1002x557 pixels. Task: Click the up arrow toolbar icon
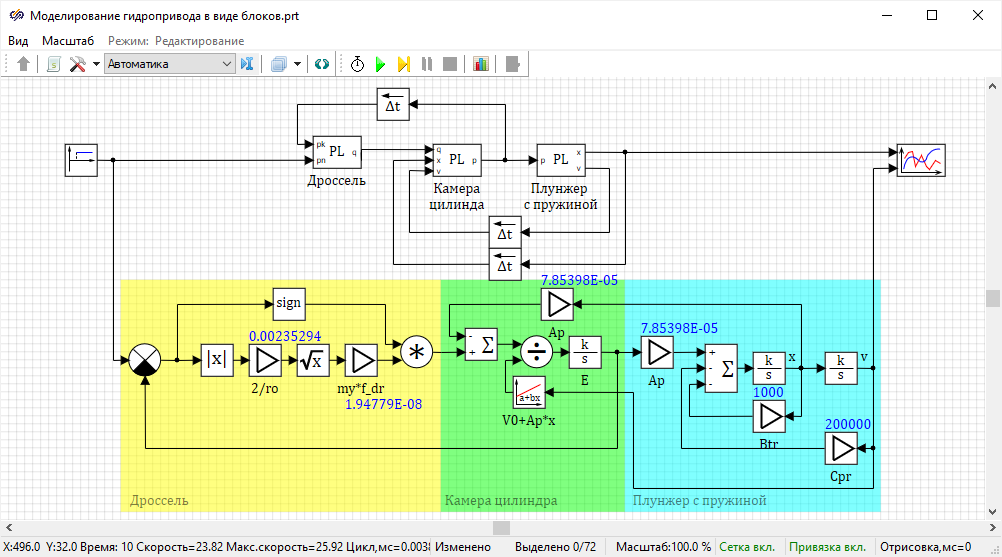click(24, 64)
